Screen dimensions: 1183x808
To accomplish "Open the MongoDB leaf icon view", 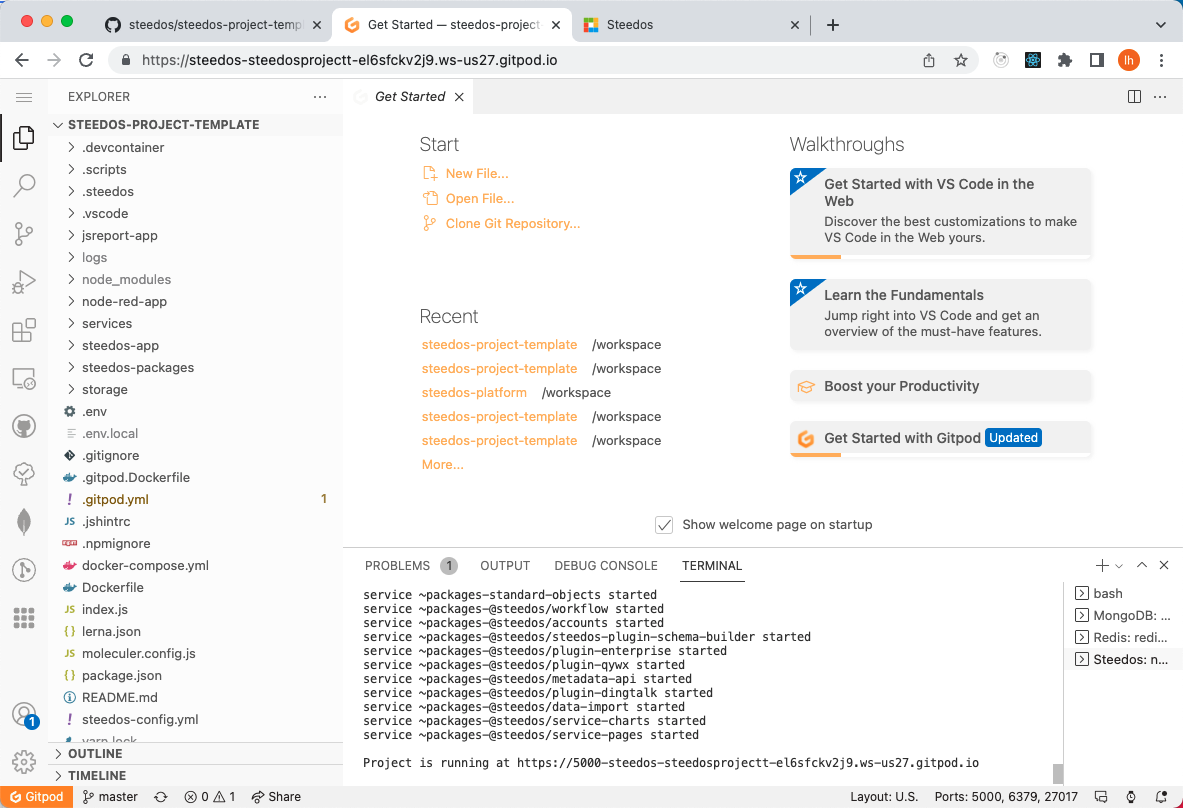I will tap(23, 522).
